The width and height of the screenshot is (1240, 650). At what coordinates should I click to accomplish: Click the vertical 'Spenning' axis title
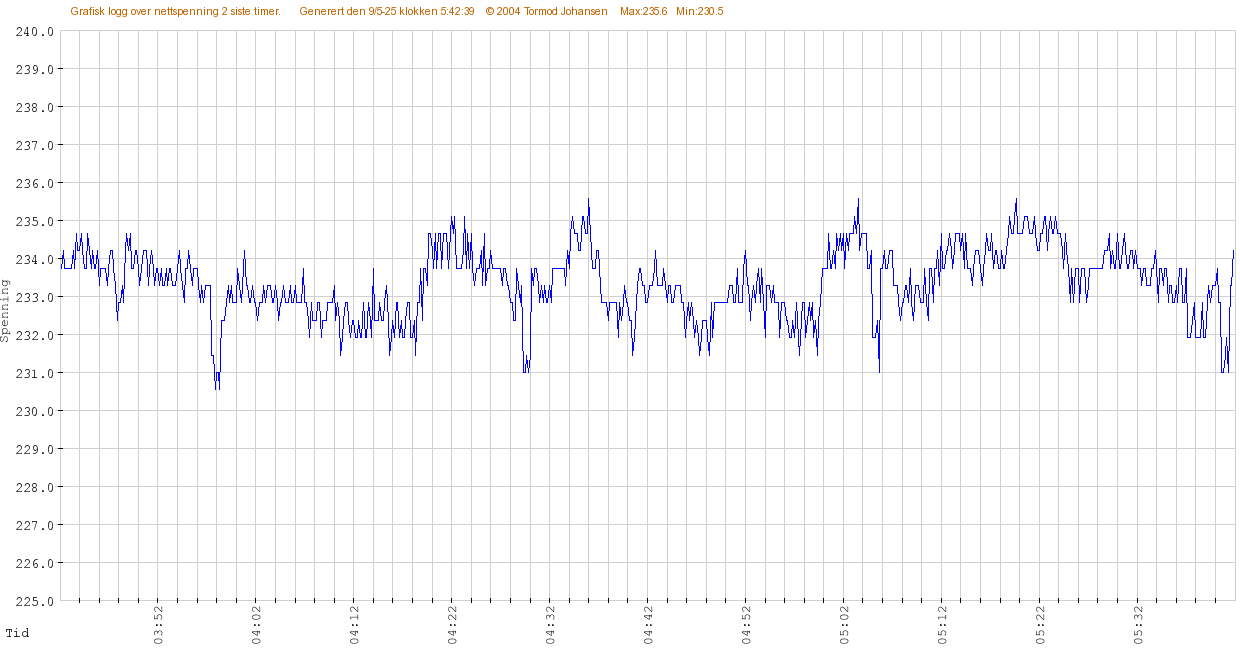coord(6,311)
